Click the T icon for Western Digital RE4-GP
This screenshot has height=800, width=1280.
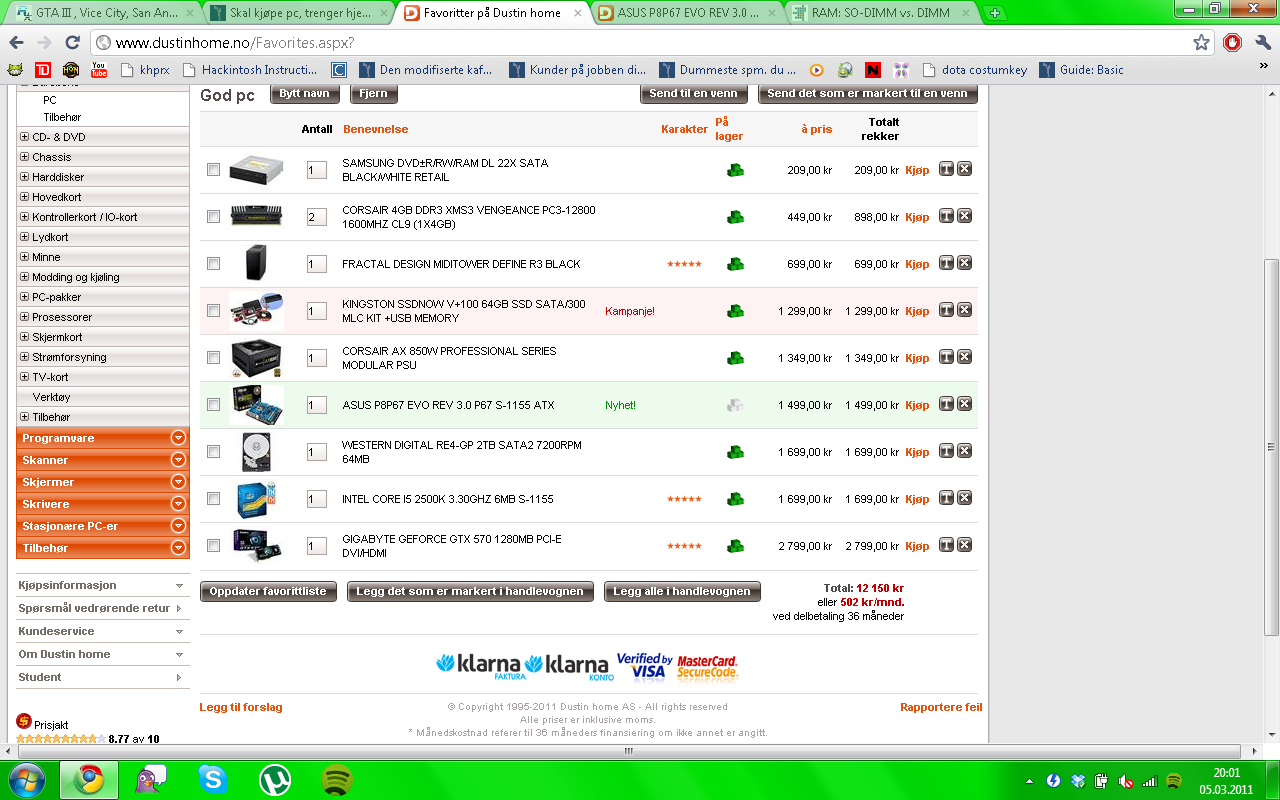pyautogui.click(x=946, y=451)
